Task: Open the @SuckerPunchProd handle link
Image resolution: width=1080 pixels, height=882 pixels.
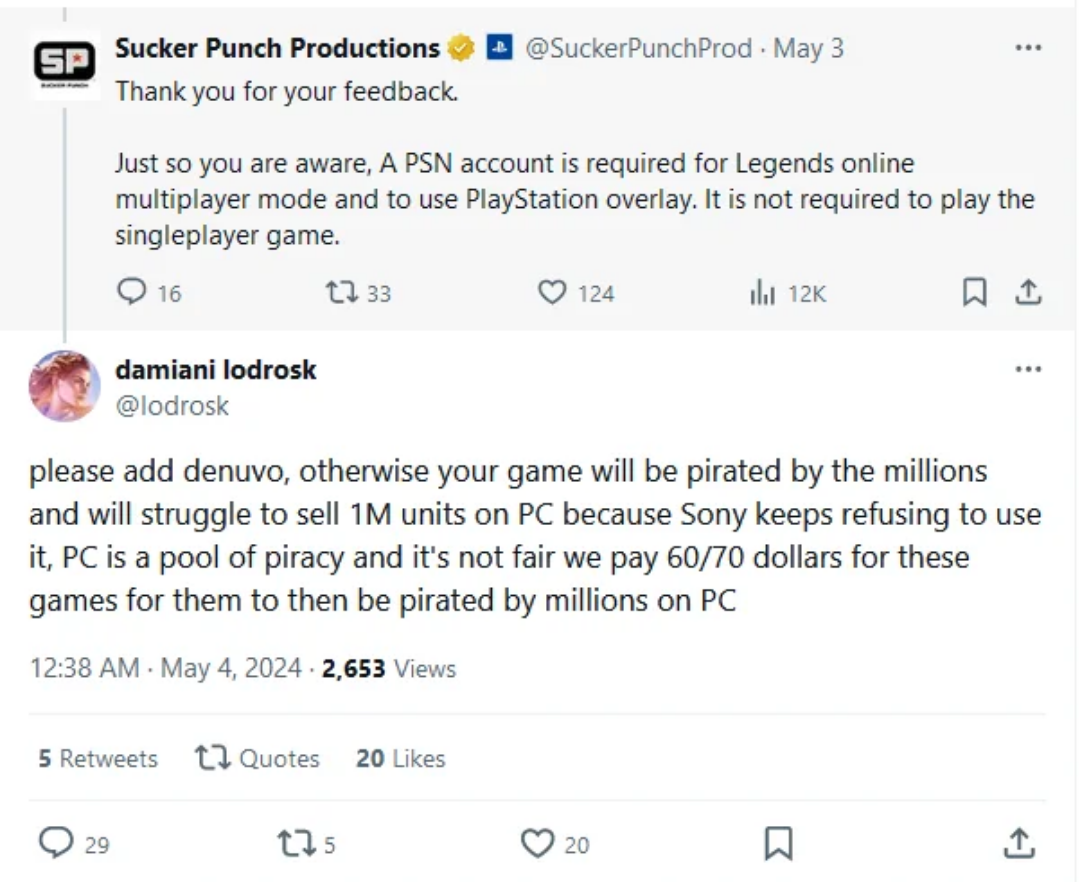Action: click(638, 48)
